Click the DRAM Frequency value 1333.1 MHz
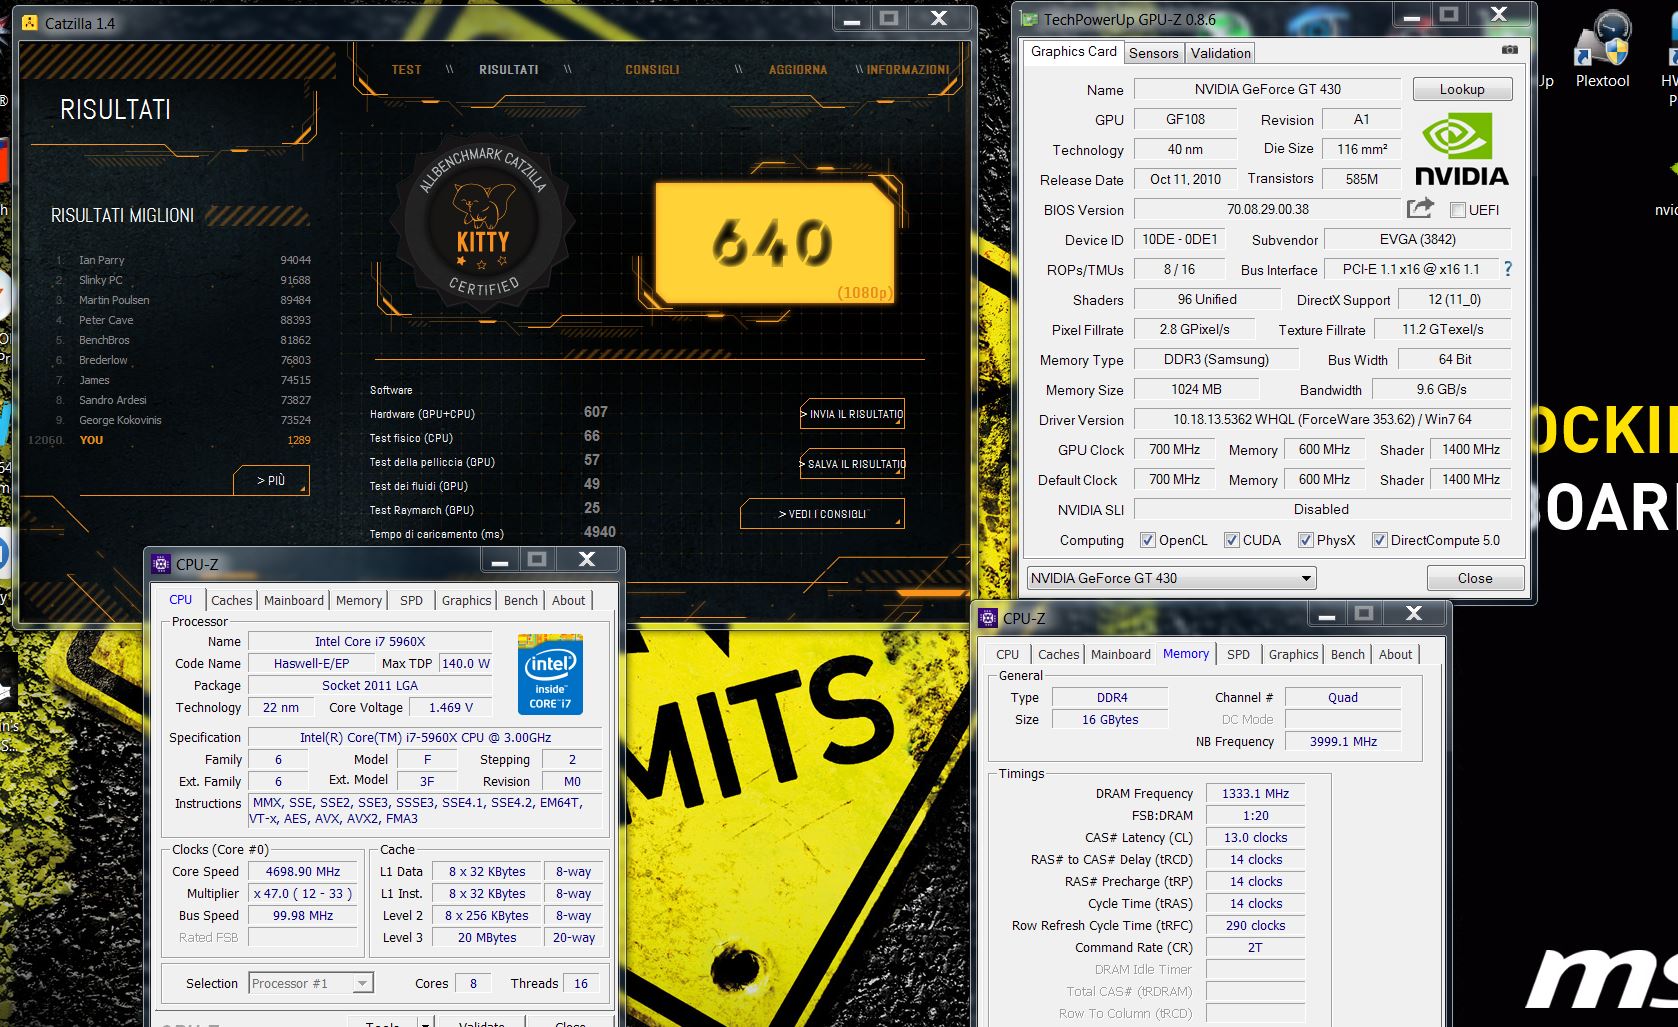Viewport: 1678px width, 1027px height. pos(1255,793)
